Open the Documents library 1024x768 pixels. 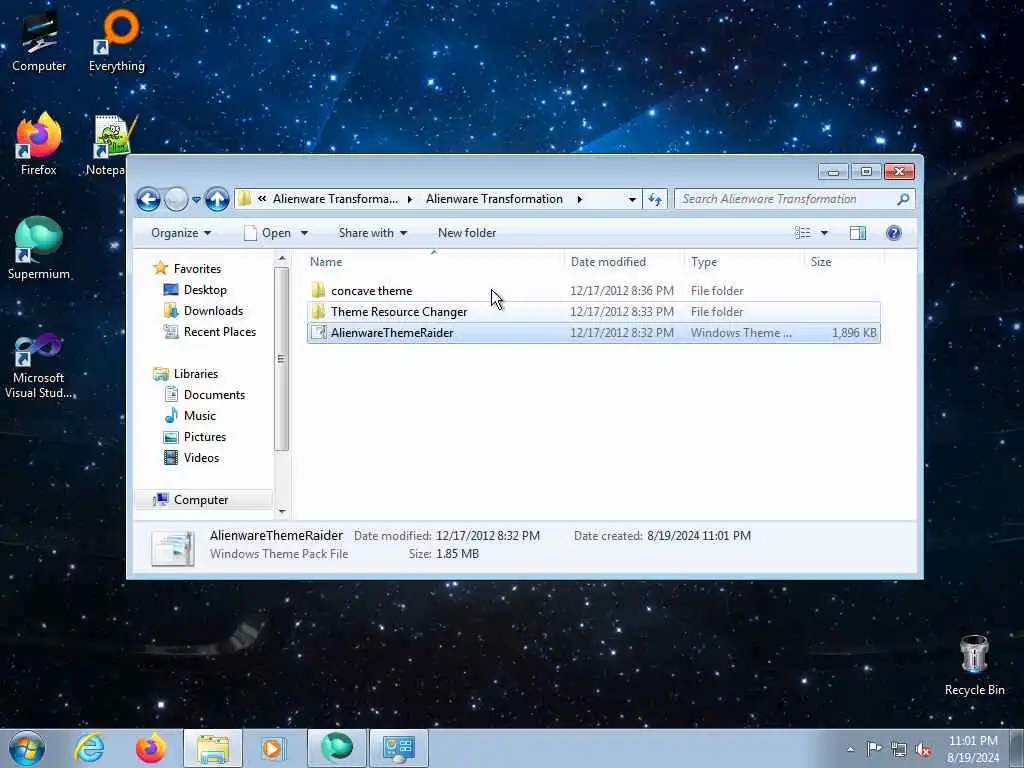(214, 395)
